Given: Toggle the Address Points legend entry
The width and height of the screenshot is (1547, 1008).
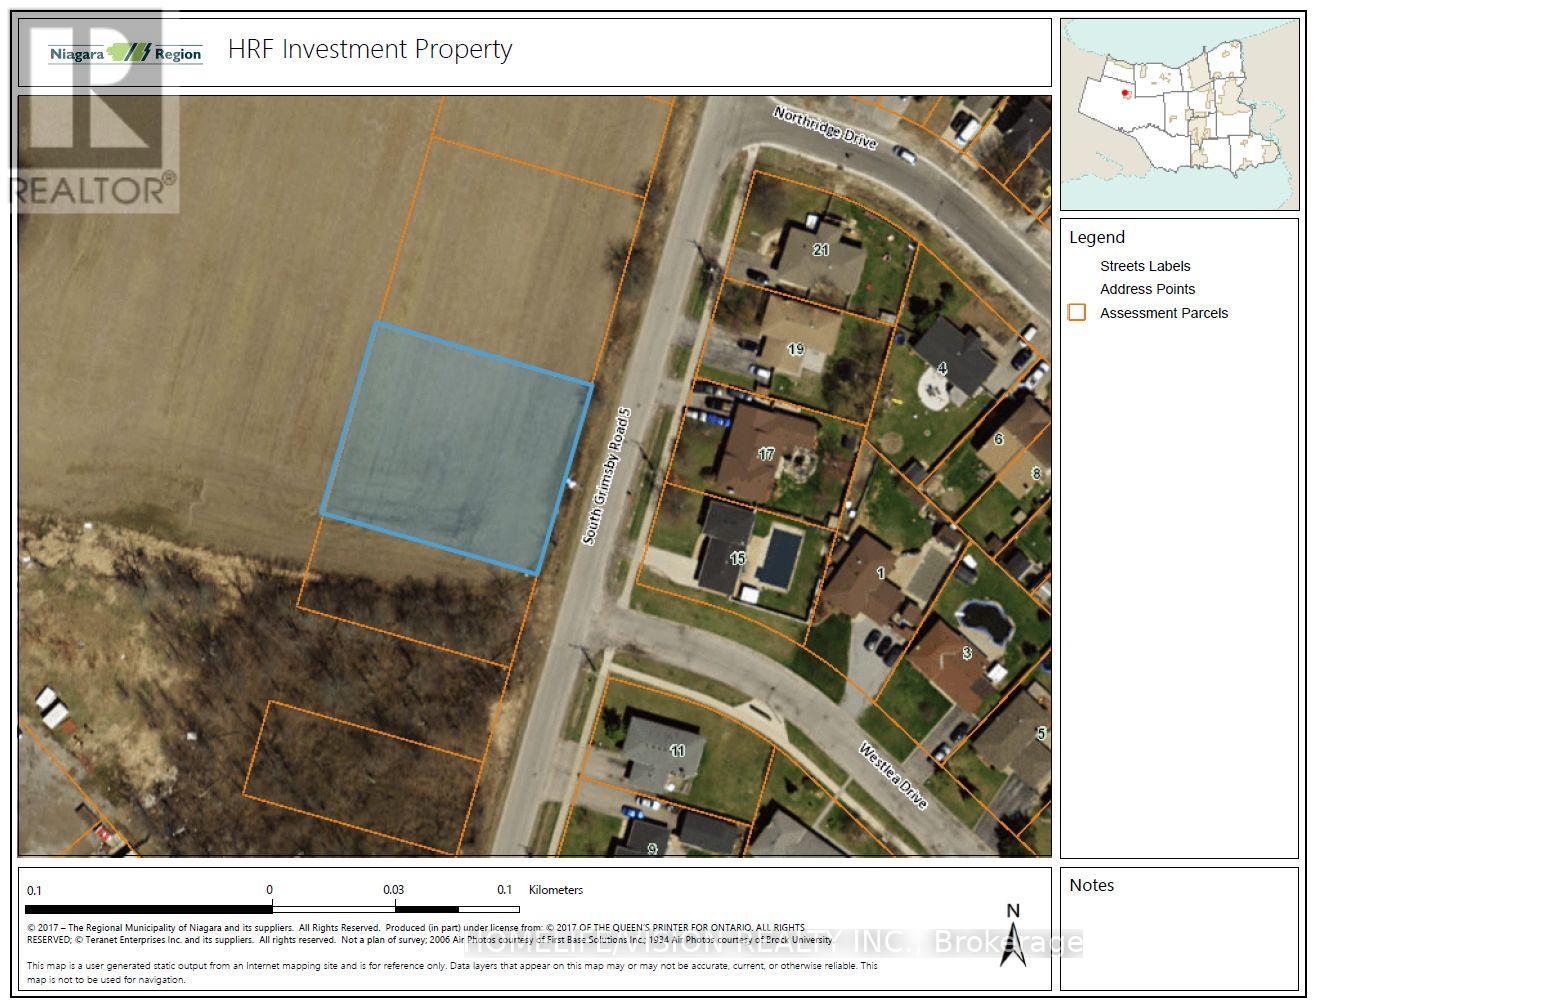Looking at the screenshot, I should click(x=1146, y=289).
